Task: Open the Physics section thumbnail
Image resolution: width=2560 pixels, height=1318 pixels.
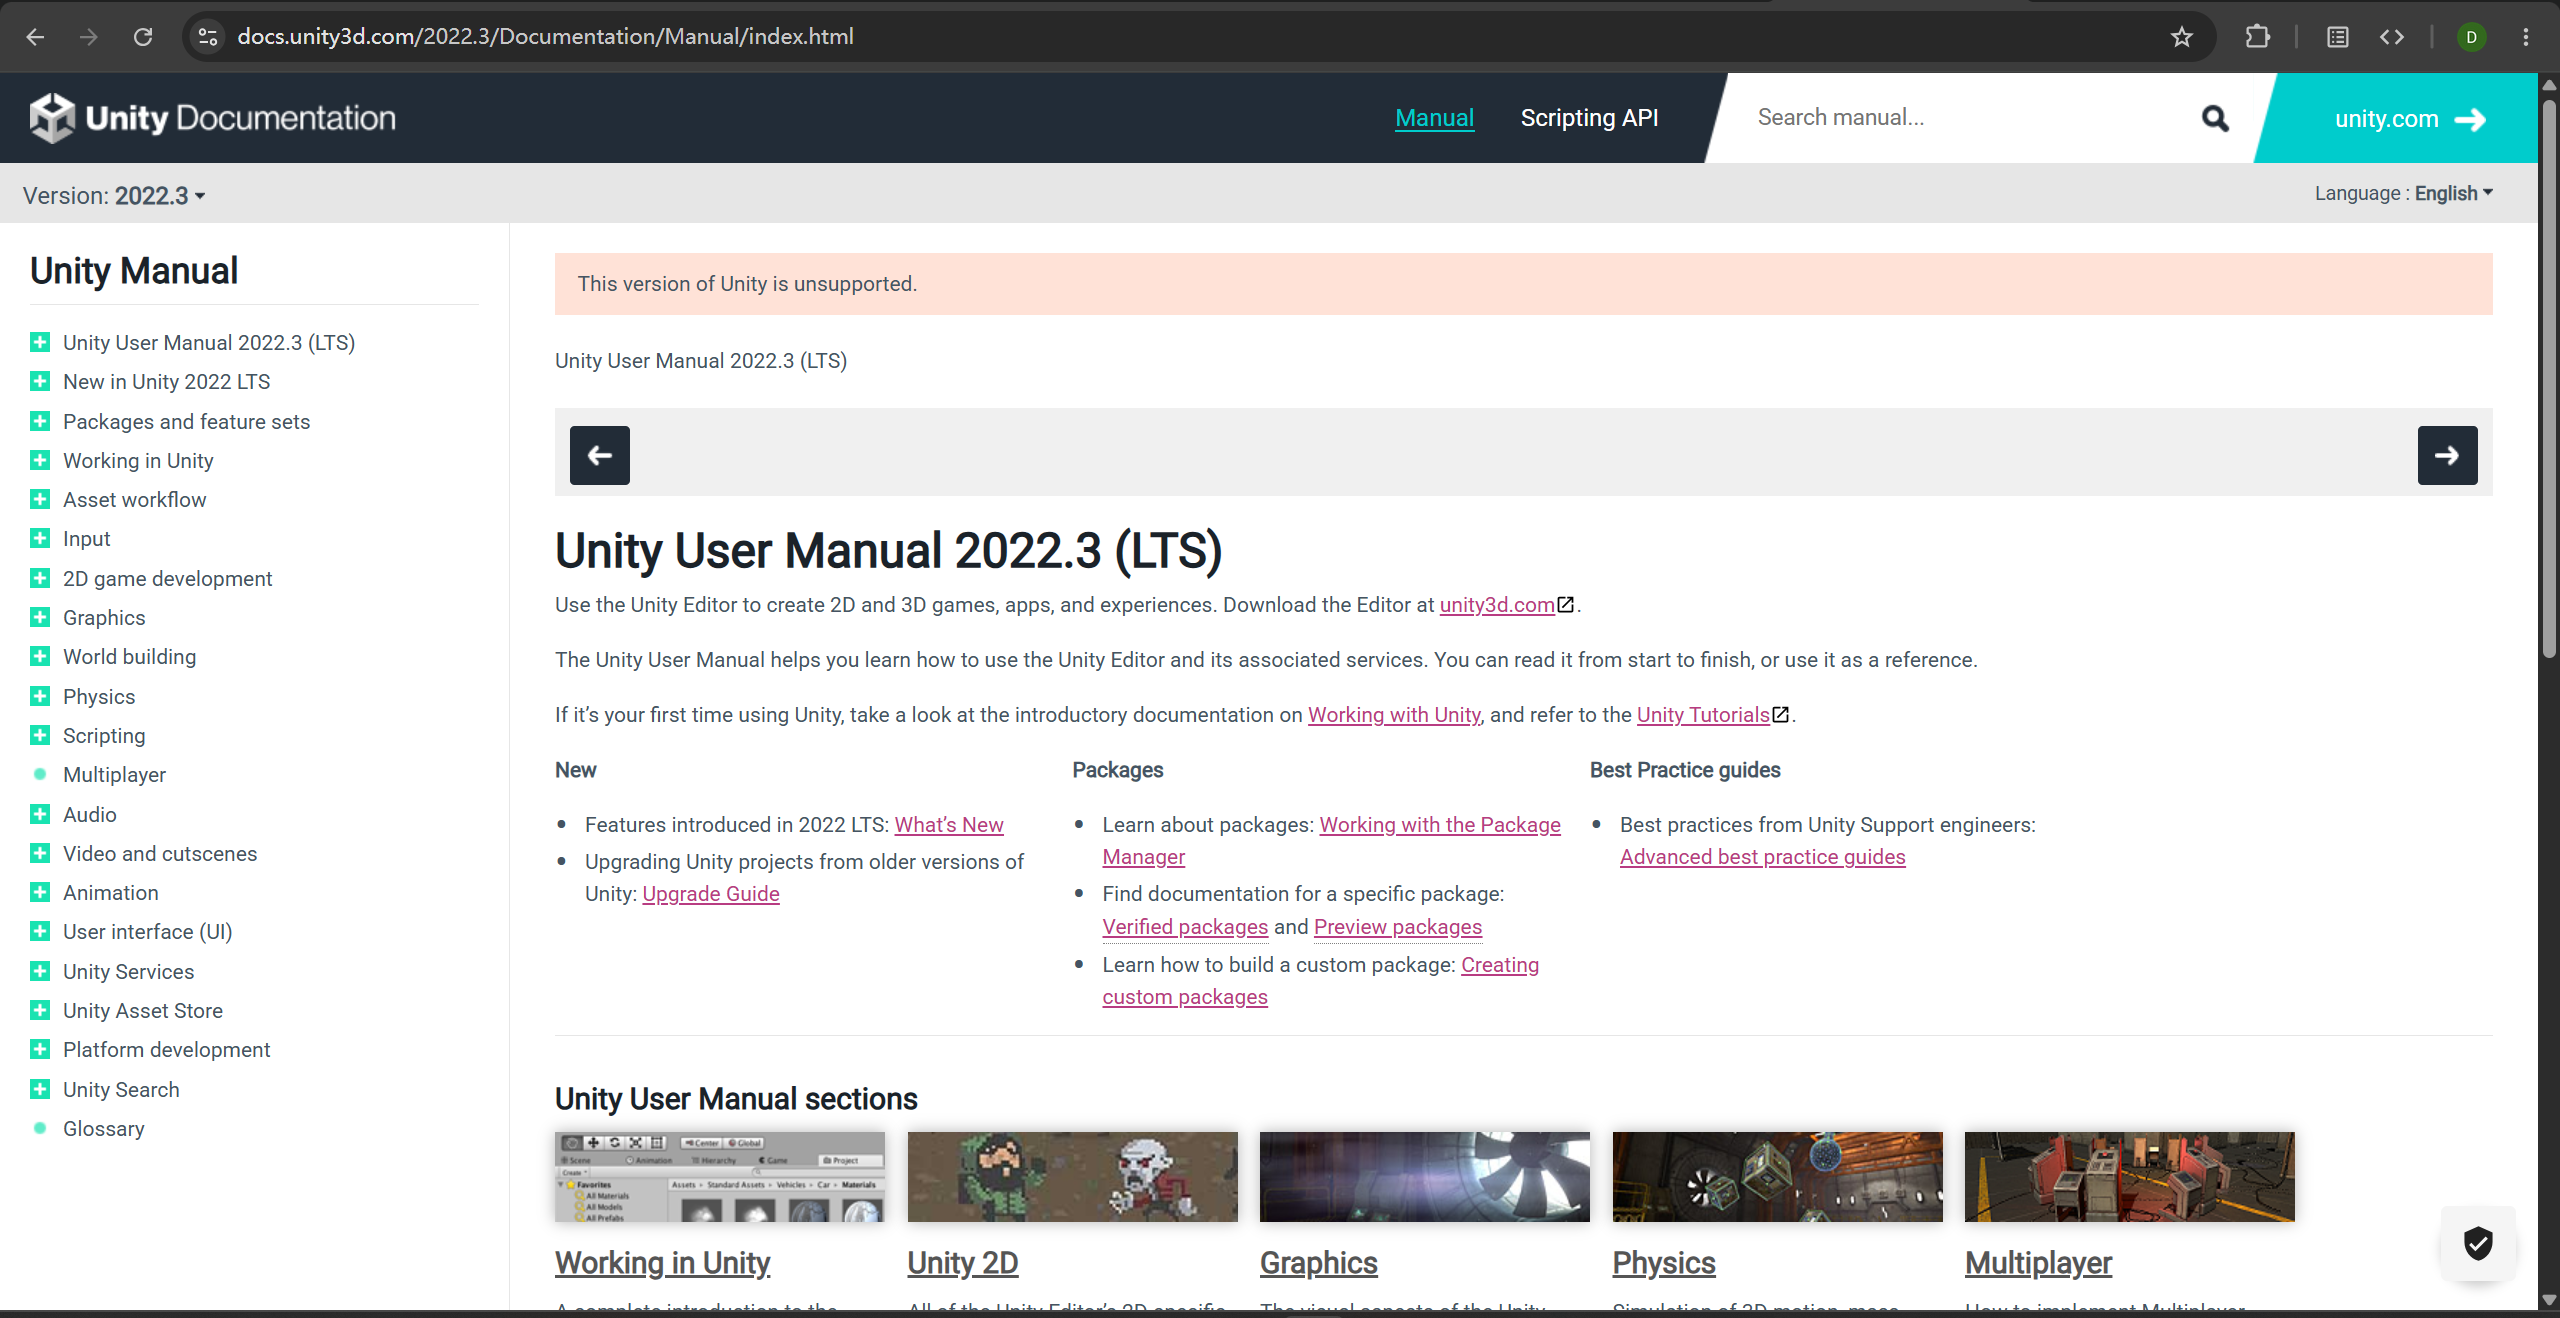Action: point(1777,1176)
